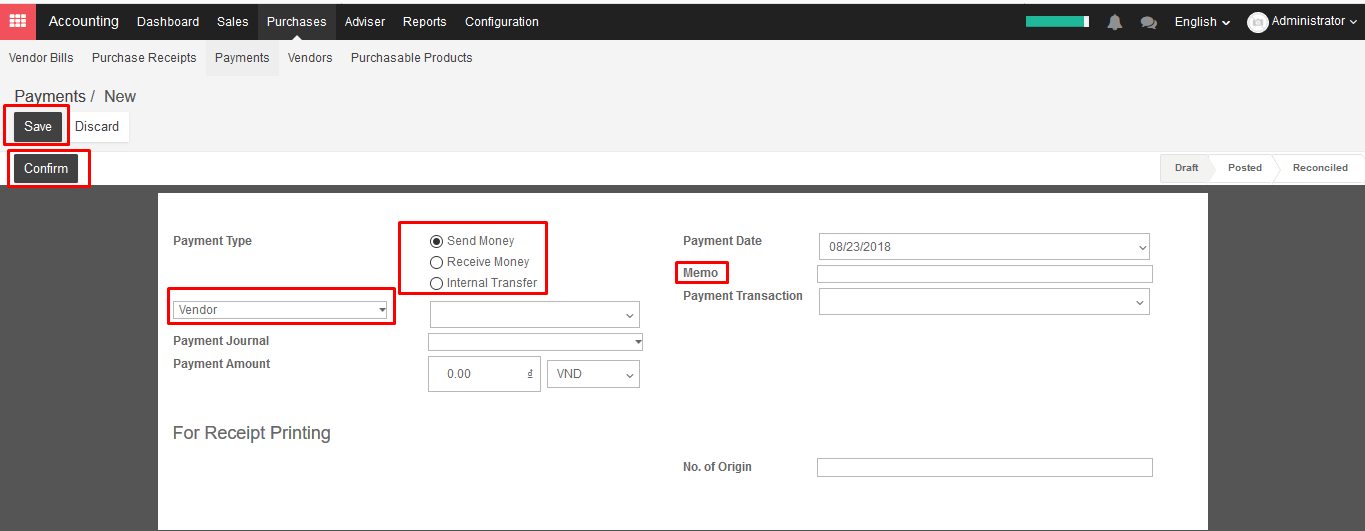Click the Administrator avatar icon

pyautogui.click(x=1258, y=22)
